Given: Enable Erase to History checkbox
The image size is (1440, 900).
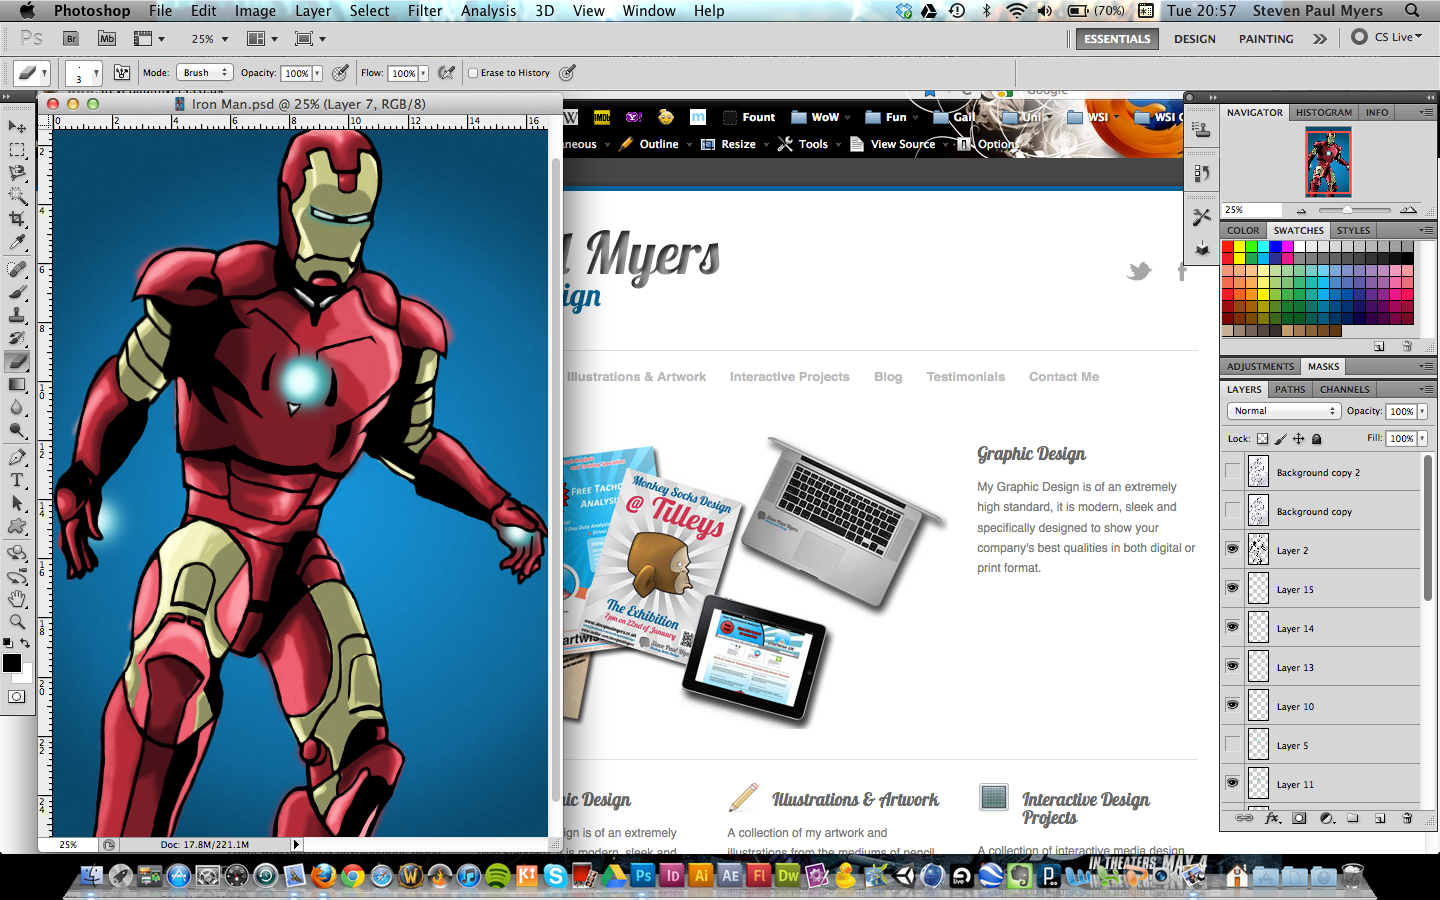Looking at the screenshot, I should (x=473, y=73).
